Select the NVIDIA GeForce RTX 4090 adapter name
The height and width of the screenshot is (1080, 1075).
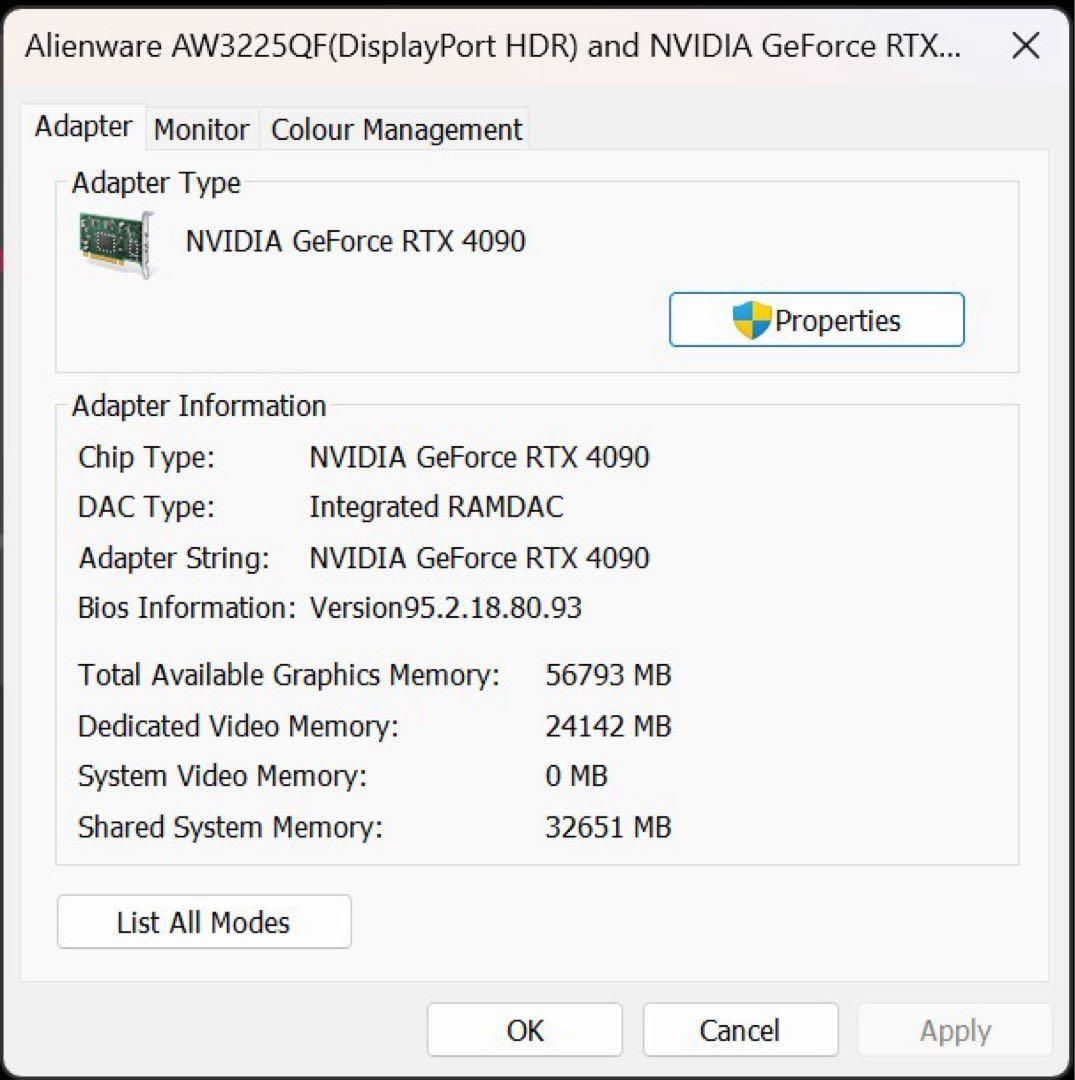pyautogui.click(x=355, y=241)
